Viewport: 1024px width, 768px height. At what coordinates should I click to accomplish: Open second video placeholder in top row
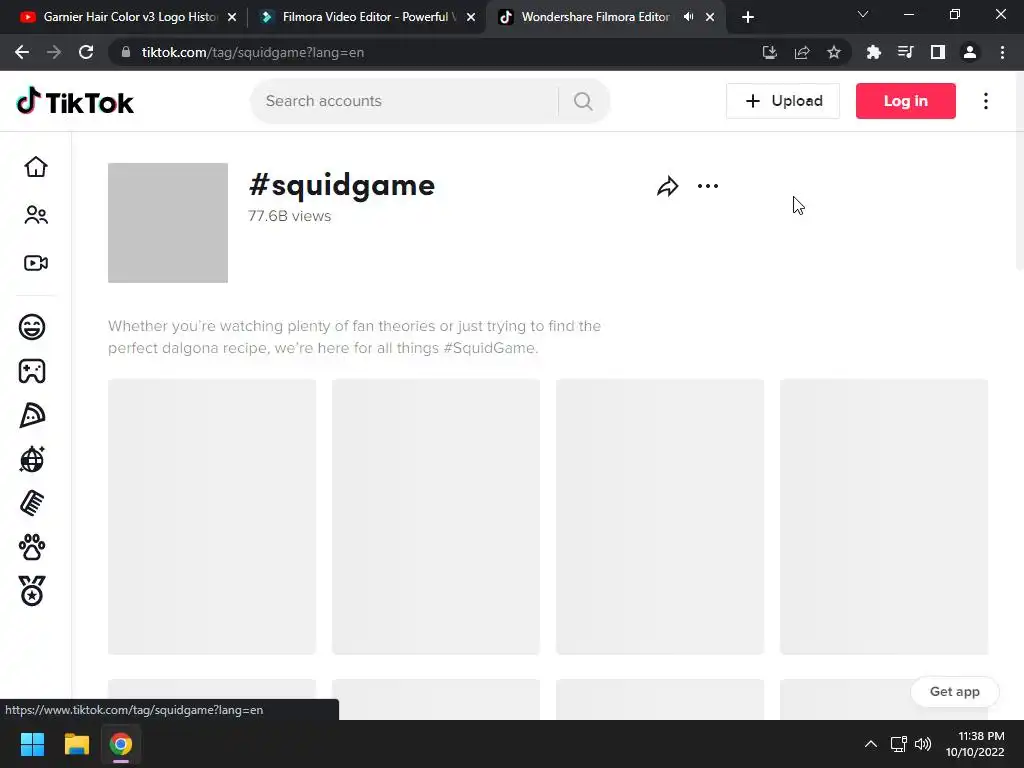pos(436,517)
